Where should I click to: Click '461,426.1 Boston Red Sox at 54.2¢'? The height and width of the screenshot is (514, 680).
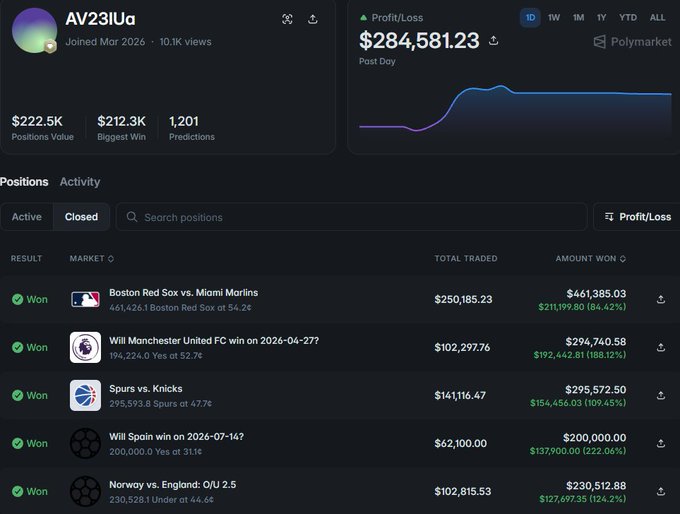pyautogui.click(x=180, y=308)
